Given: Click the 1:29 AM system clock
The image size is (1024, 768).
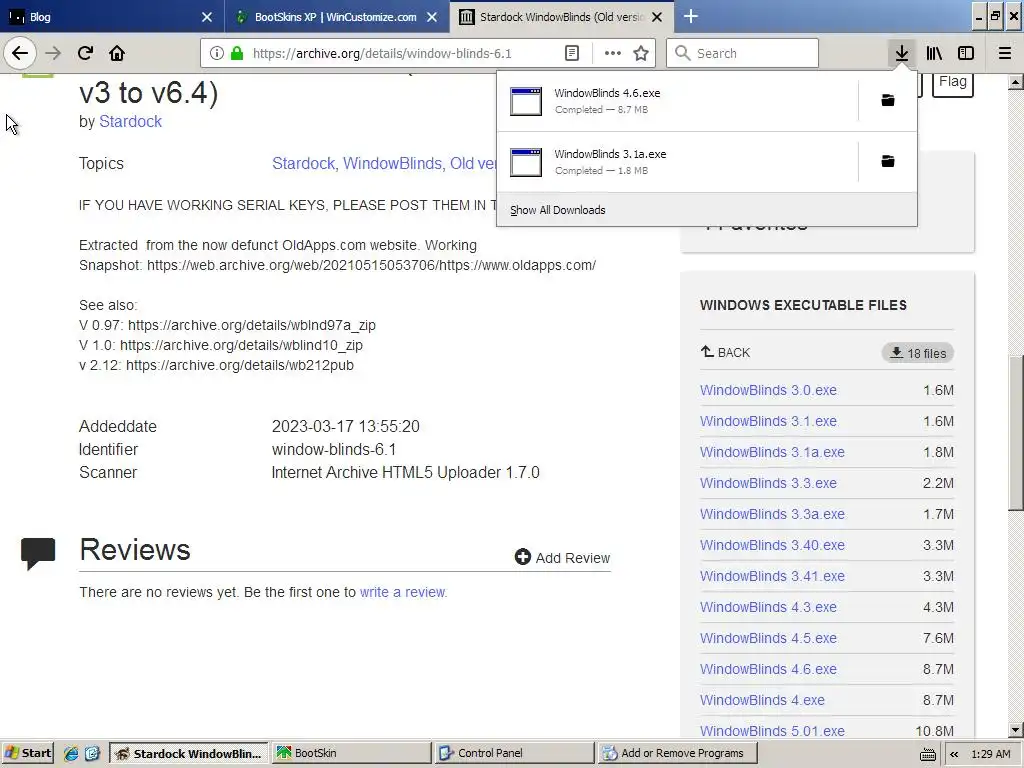Looking at the screenshot, I should tap(991, 754).
